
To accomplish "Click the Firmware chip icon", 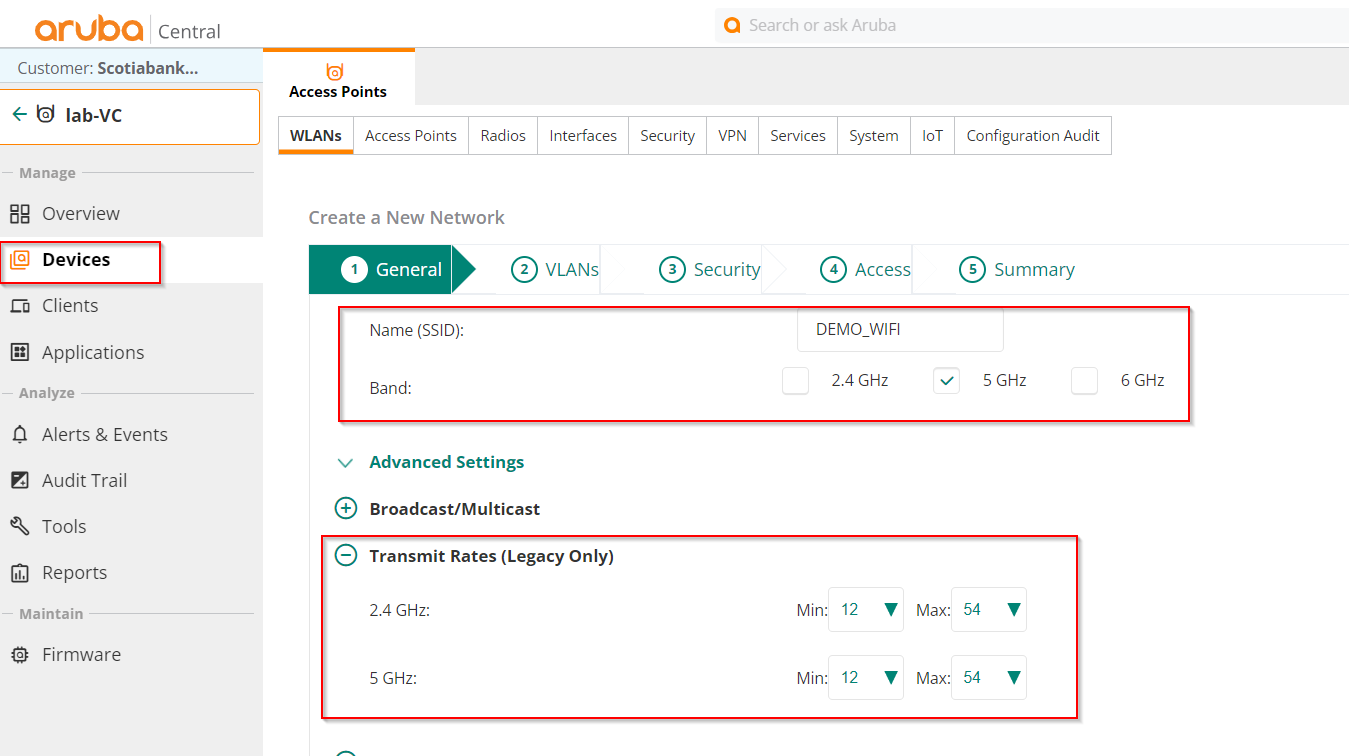I will tap(20, 655).
